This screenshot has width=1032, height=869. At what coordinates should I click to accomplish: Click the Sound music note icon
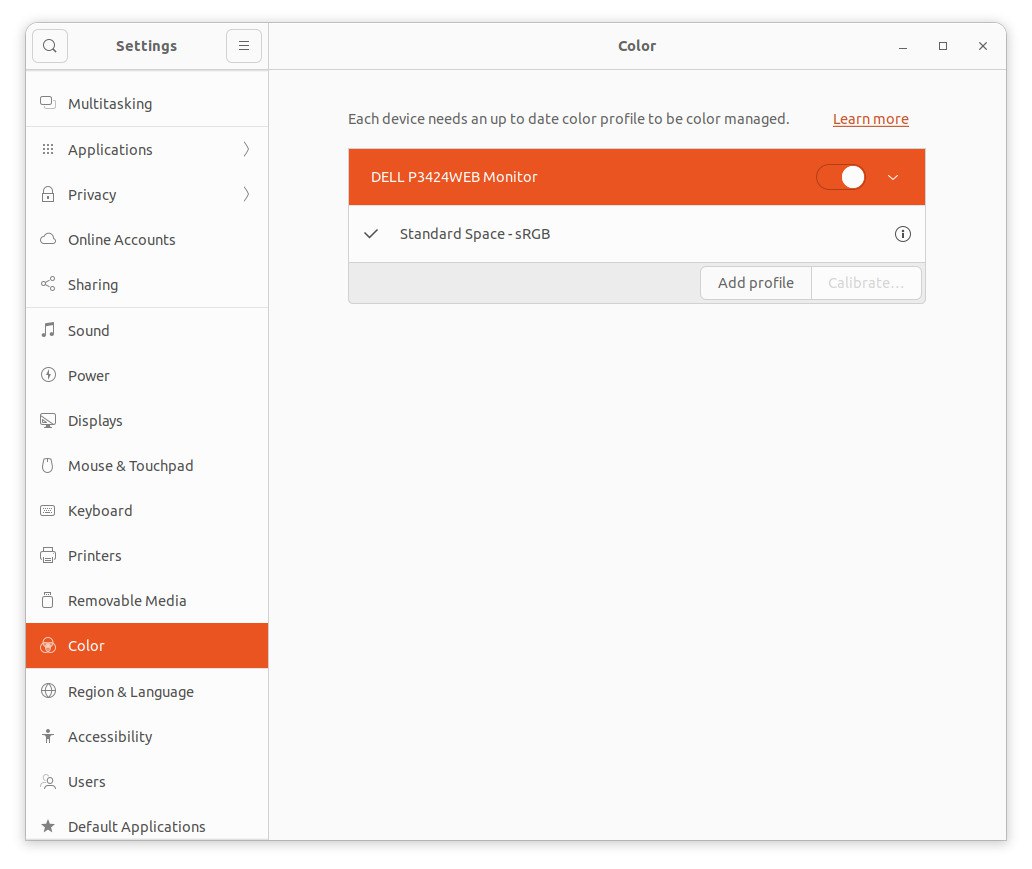(x=48, y=330)
